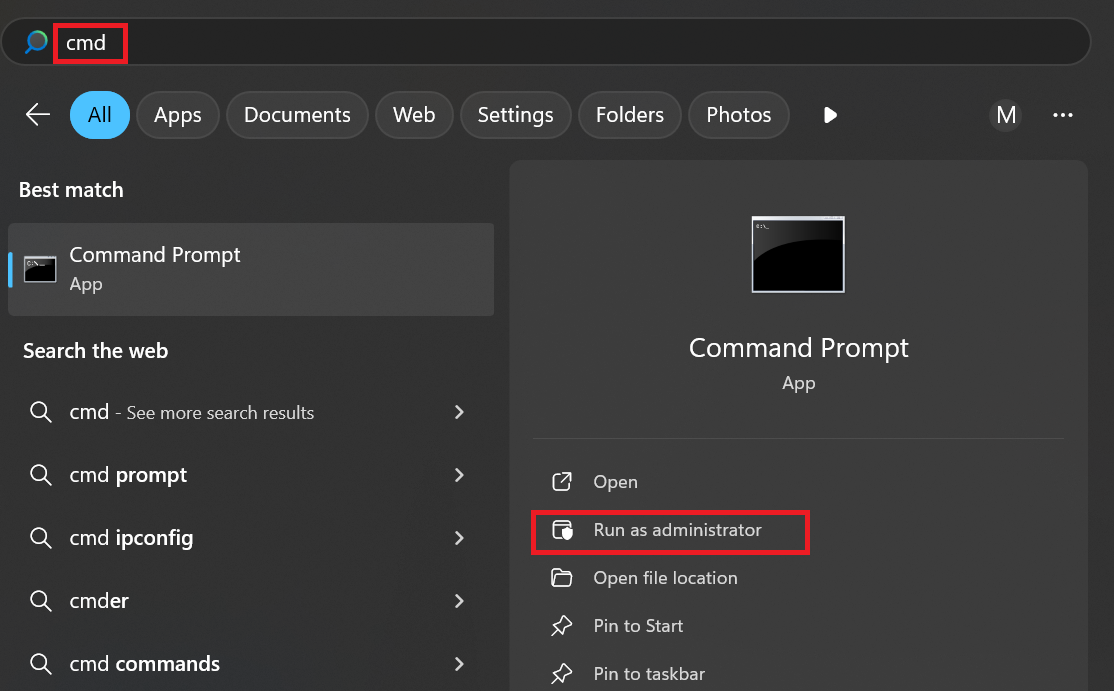The image size is (1114, 691).
Task: Click the search magnifier icon in search bar
Action: tap(36, 42)
